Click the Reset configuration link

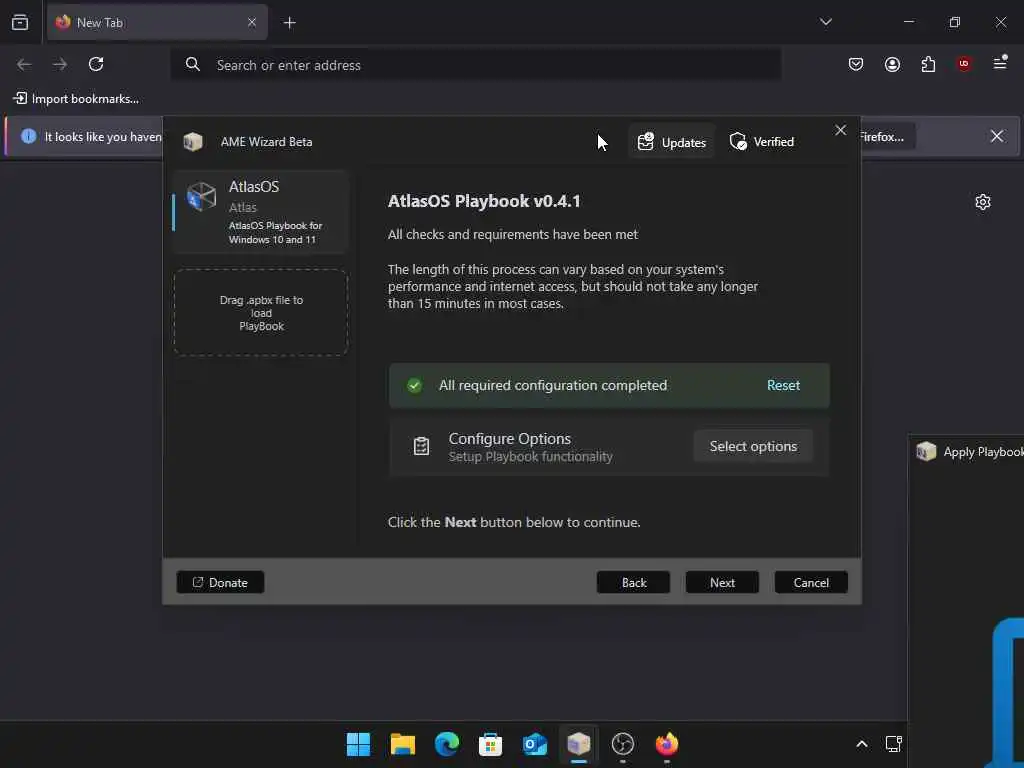(x=783, y=385)
